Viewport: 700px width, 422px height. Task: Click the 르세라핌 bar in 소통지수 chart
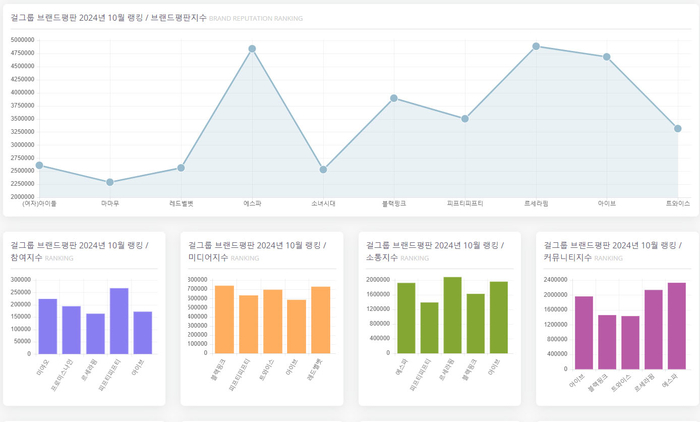click(x=453, y=315)
